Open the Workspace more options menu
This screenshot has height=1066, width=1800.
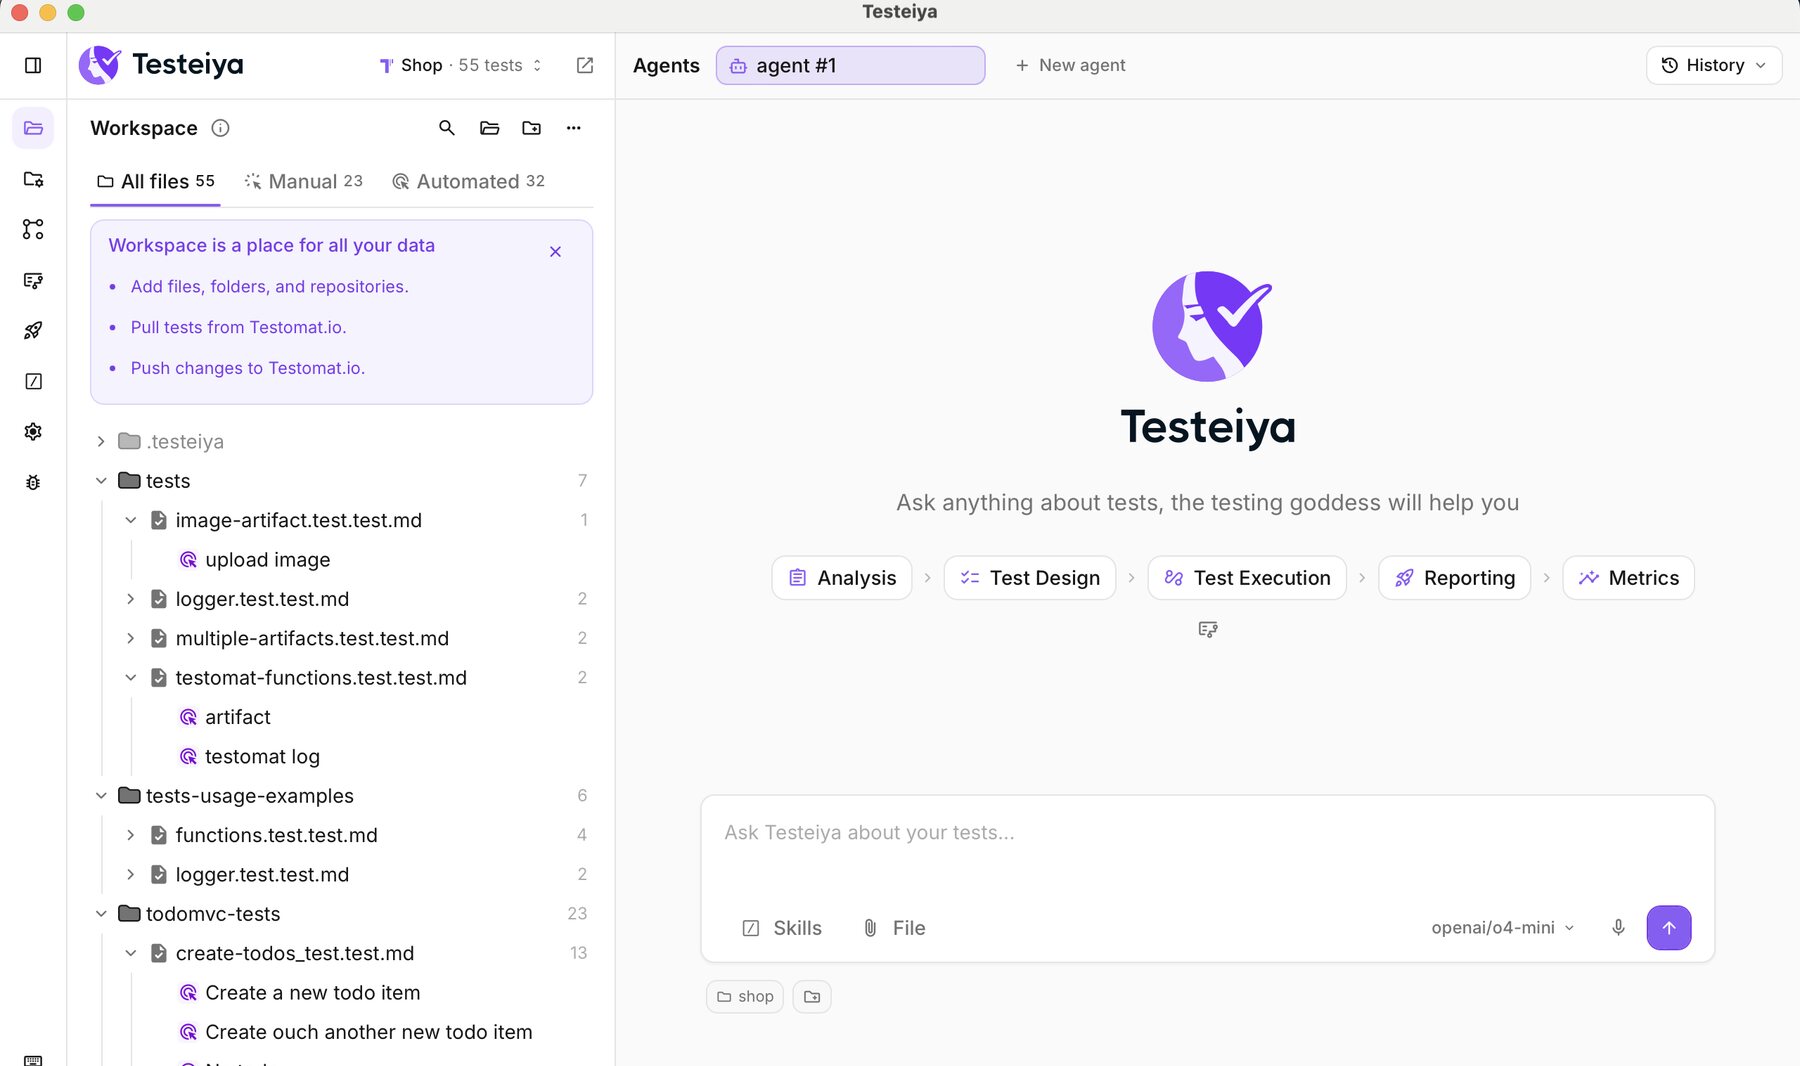[x=573, y=128]
